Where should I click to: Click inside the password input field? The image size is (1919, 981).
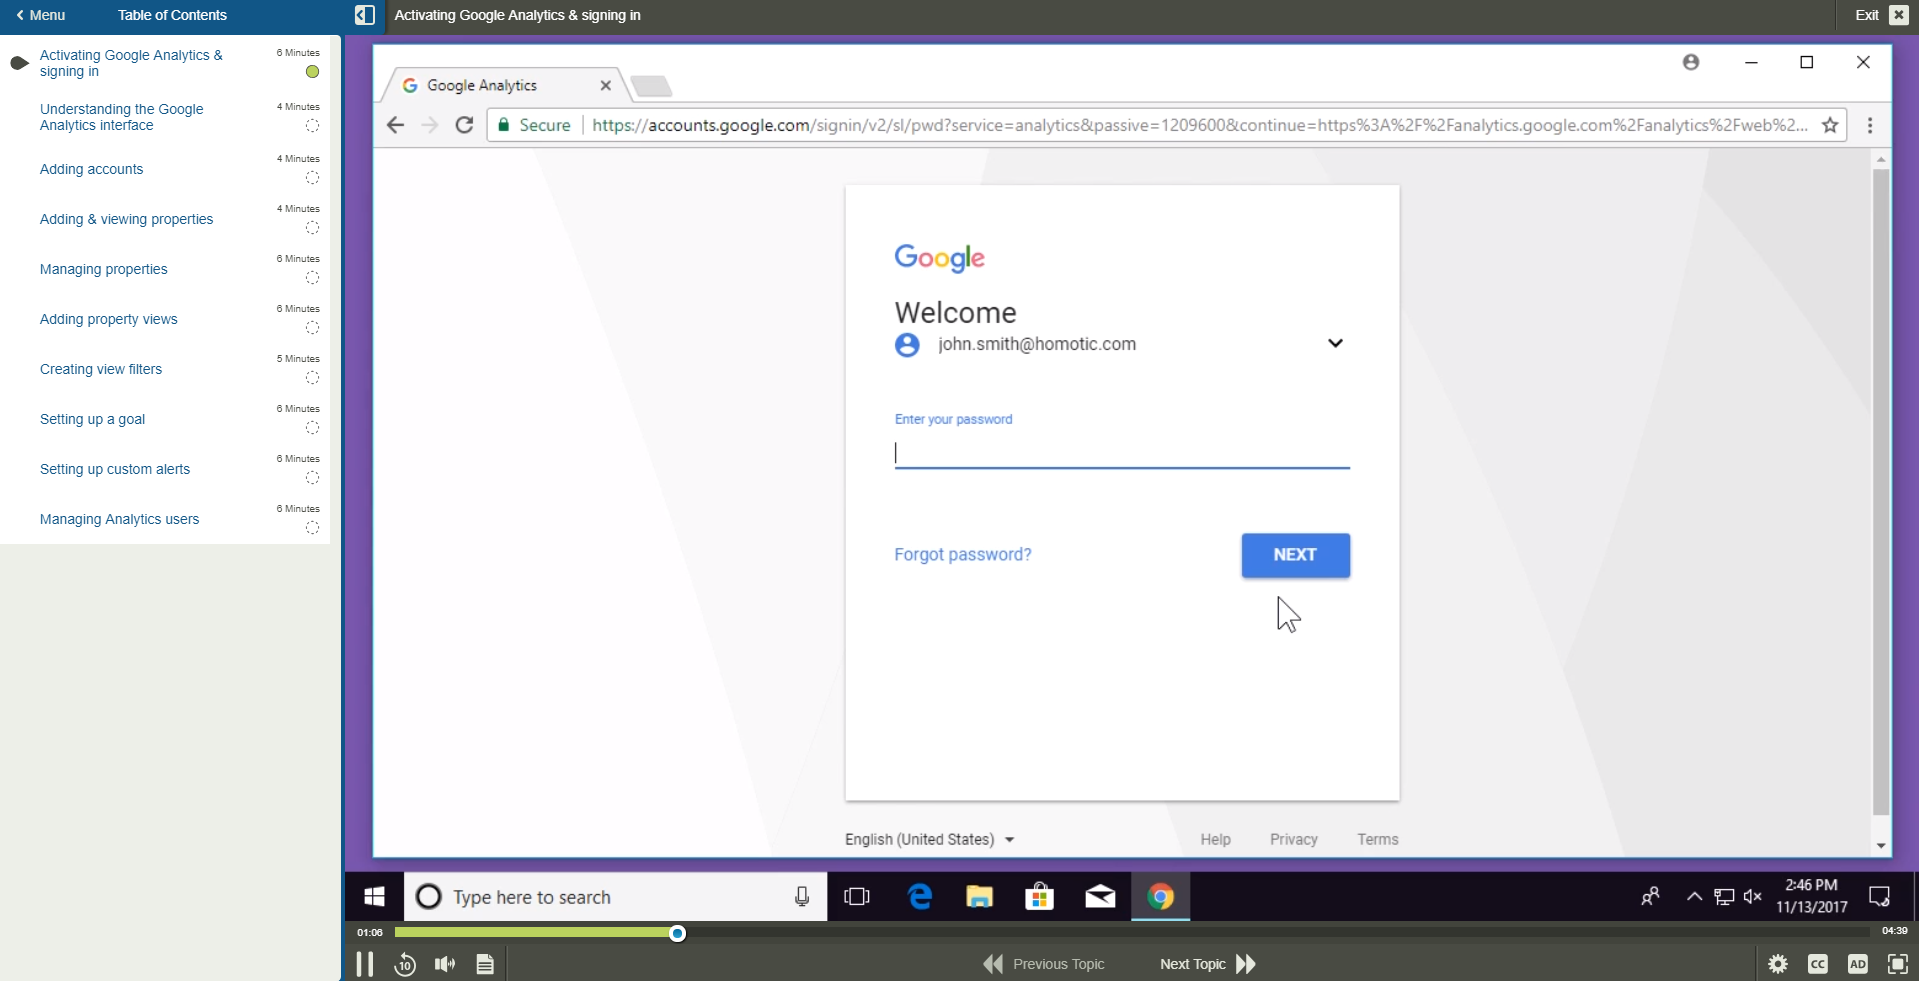pyautogui.click(x=1120, y=453)
